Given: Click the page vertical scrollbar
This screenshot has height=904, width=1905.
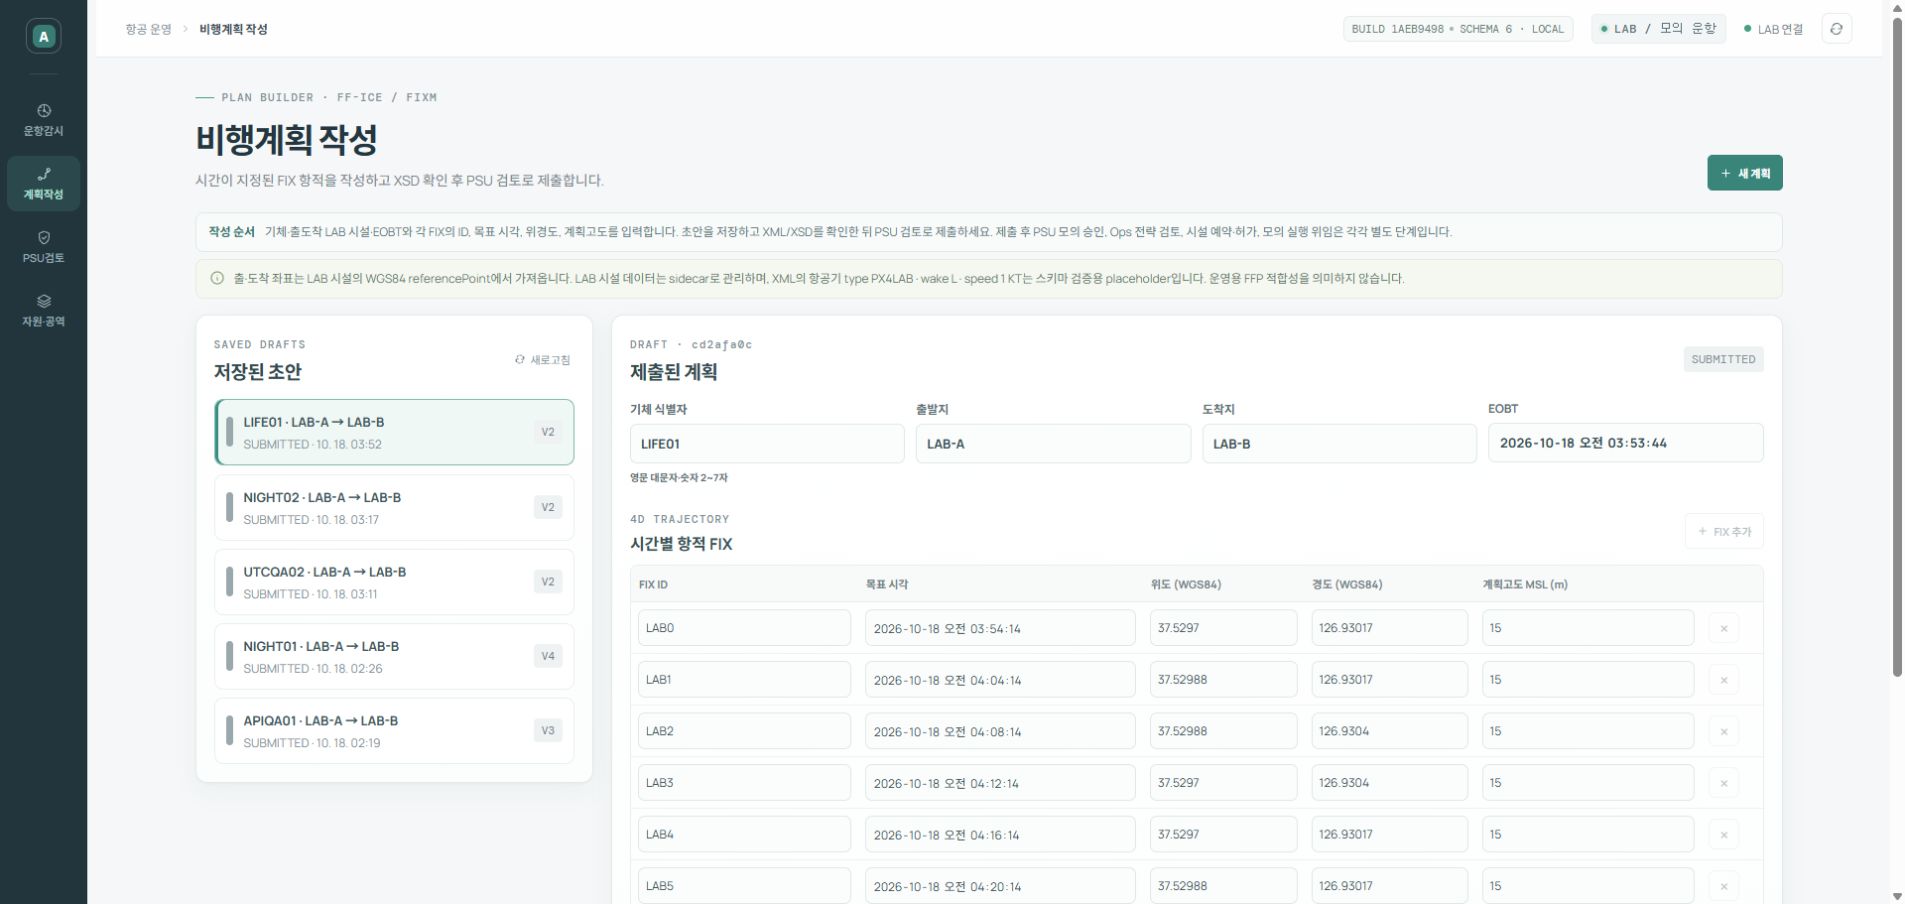Looking at the screenshot, I should 1897,346.
